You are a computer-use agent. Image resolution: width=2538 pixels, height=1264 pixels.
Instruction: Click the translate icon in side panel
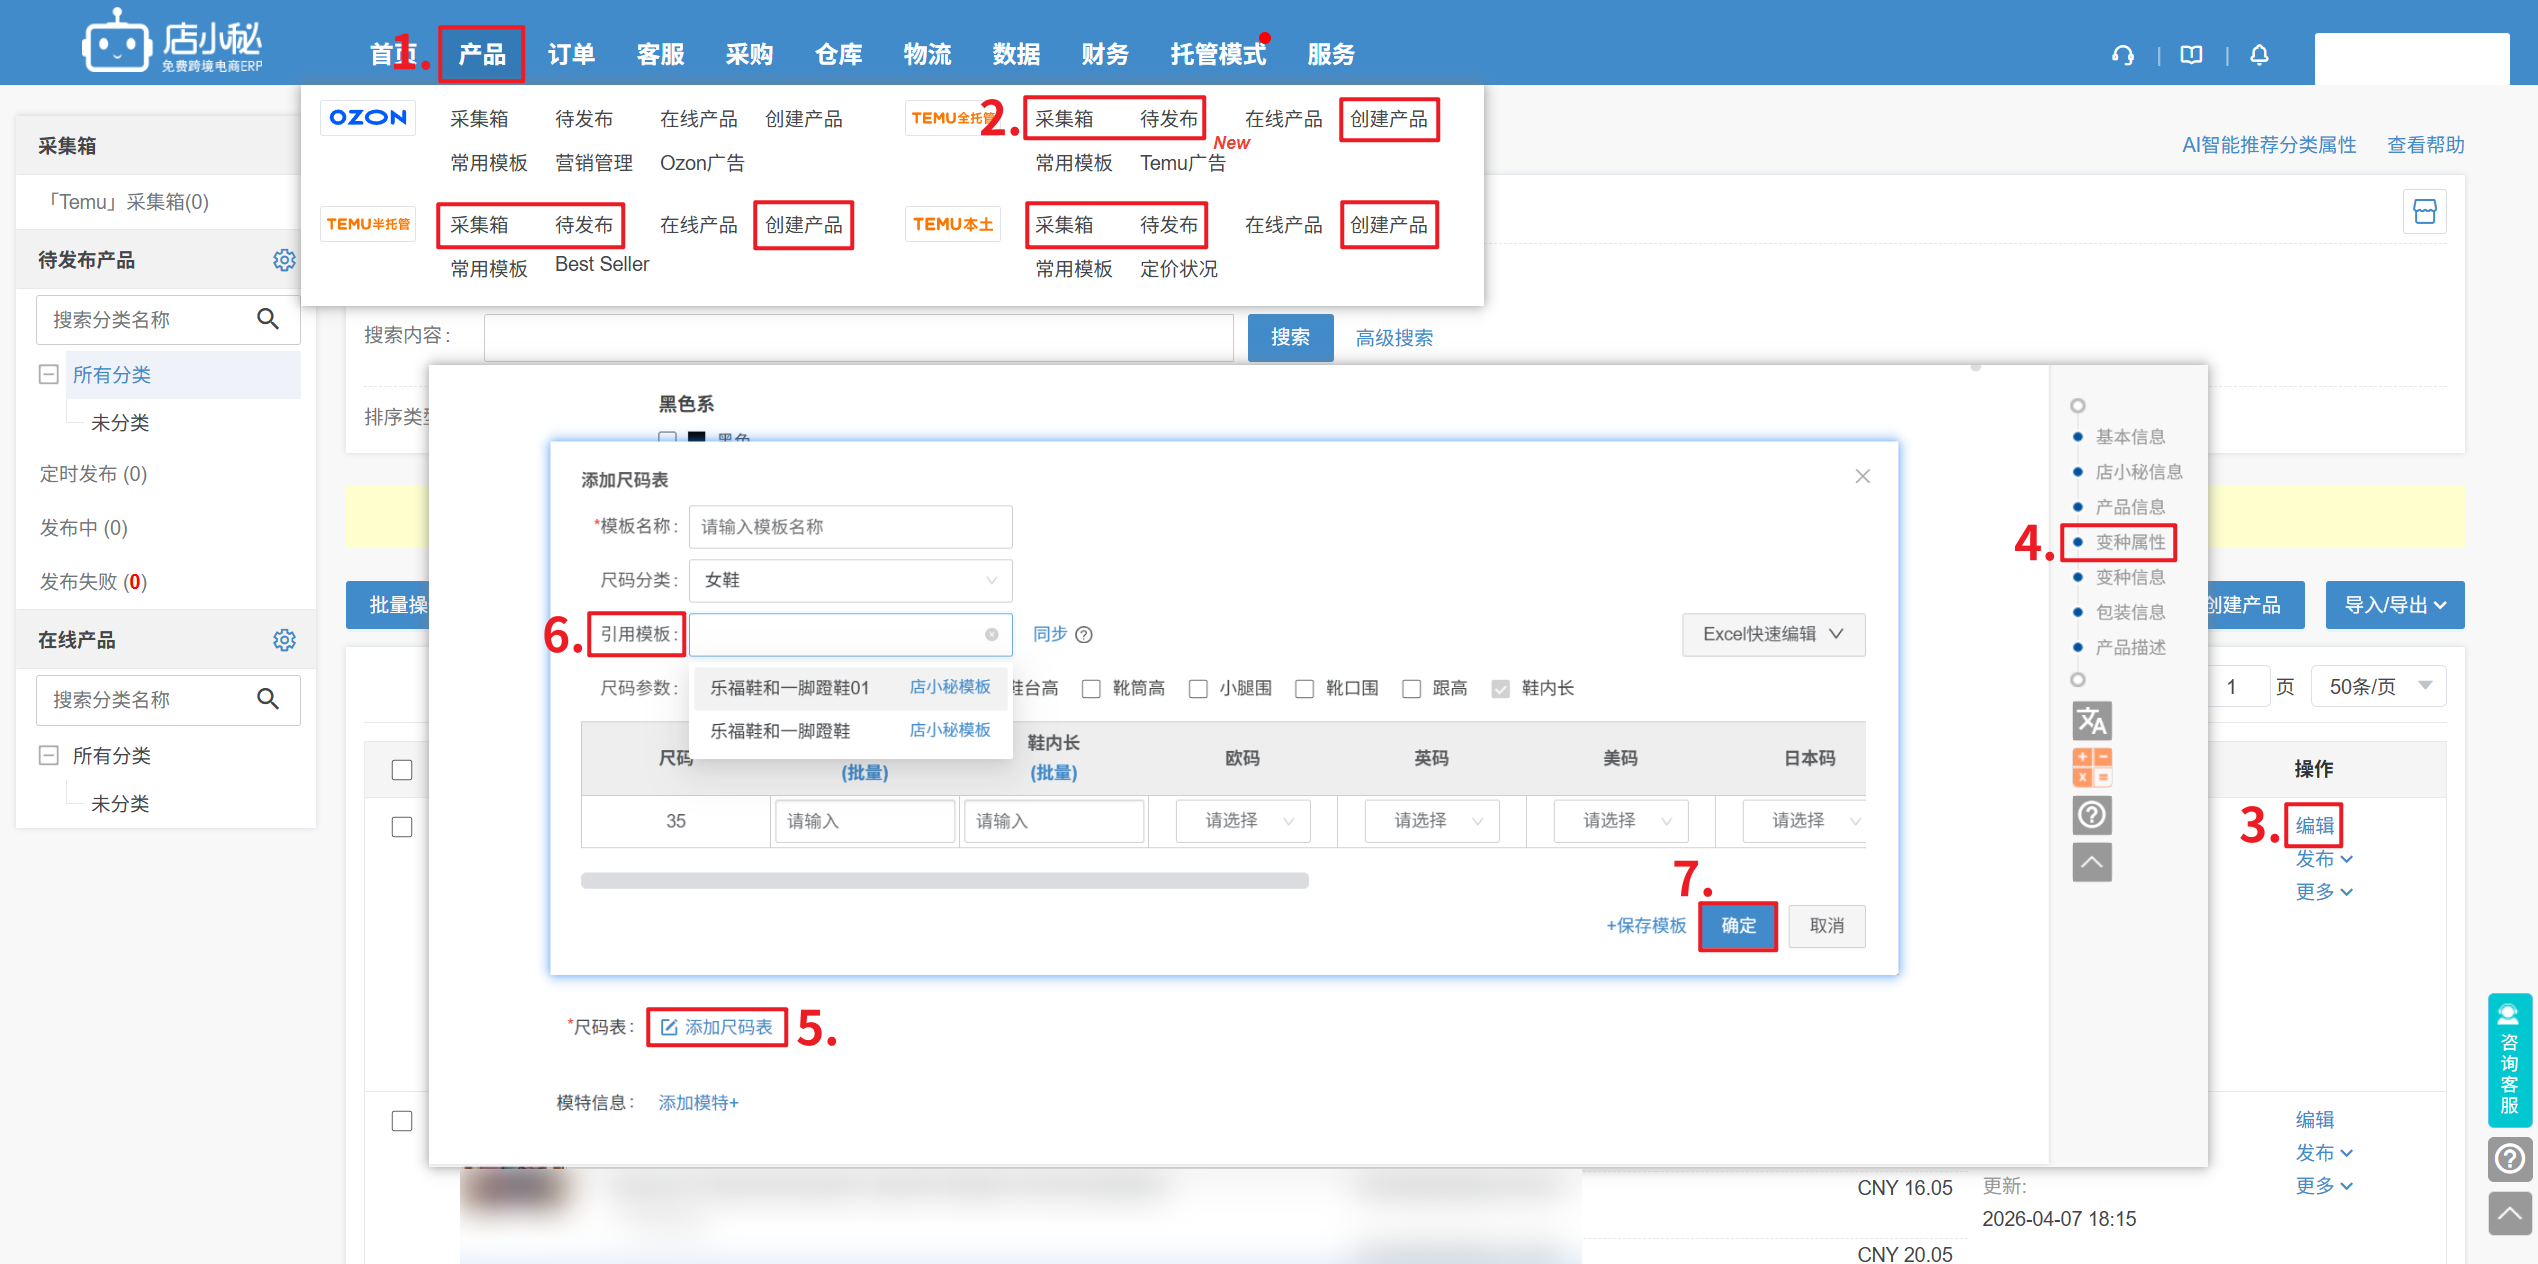click(x=2091, y=720)
